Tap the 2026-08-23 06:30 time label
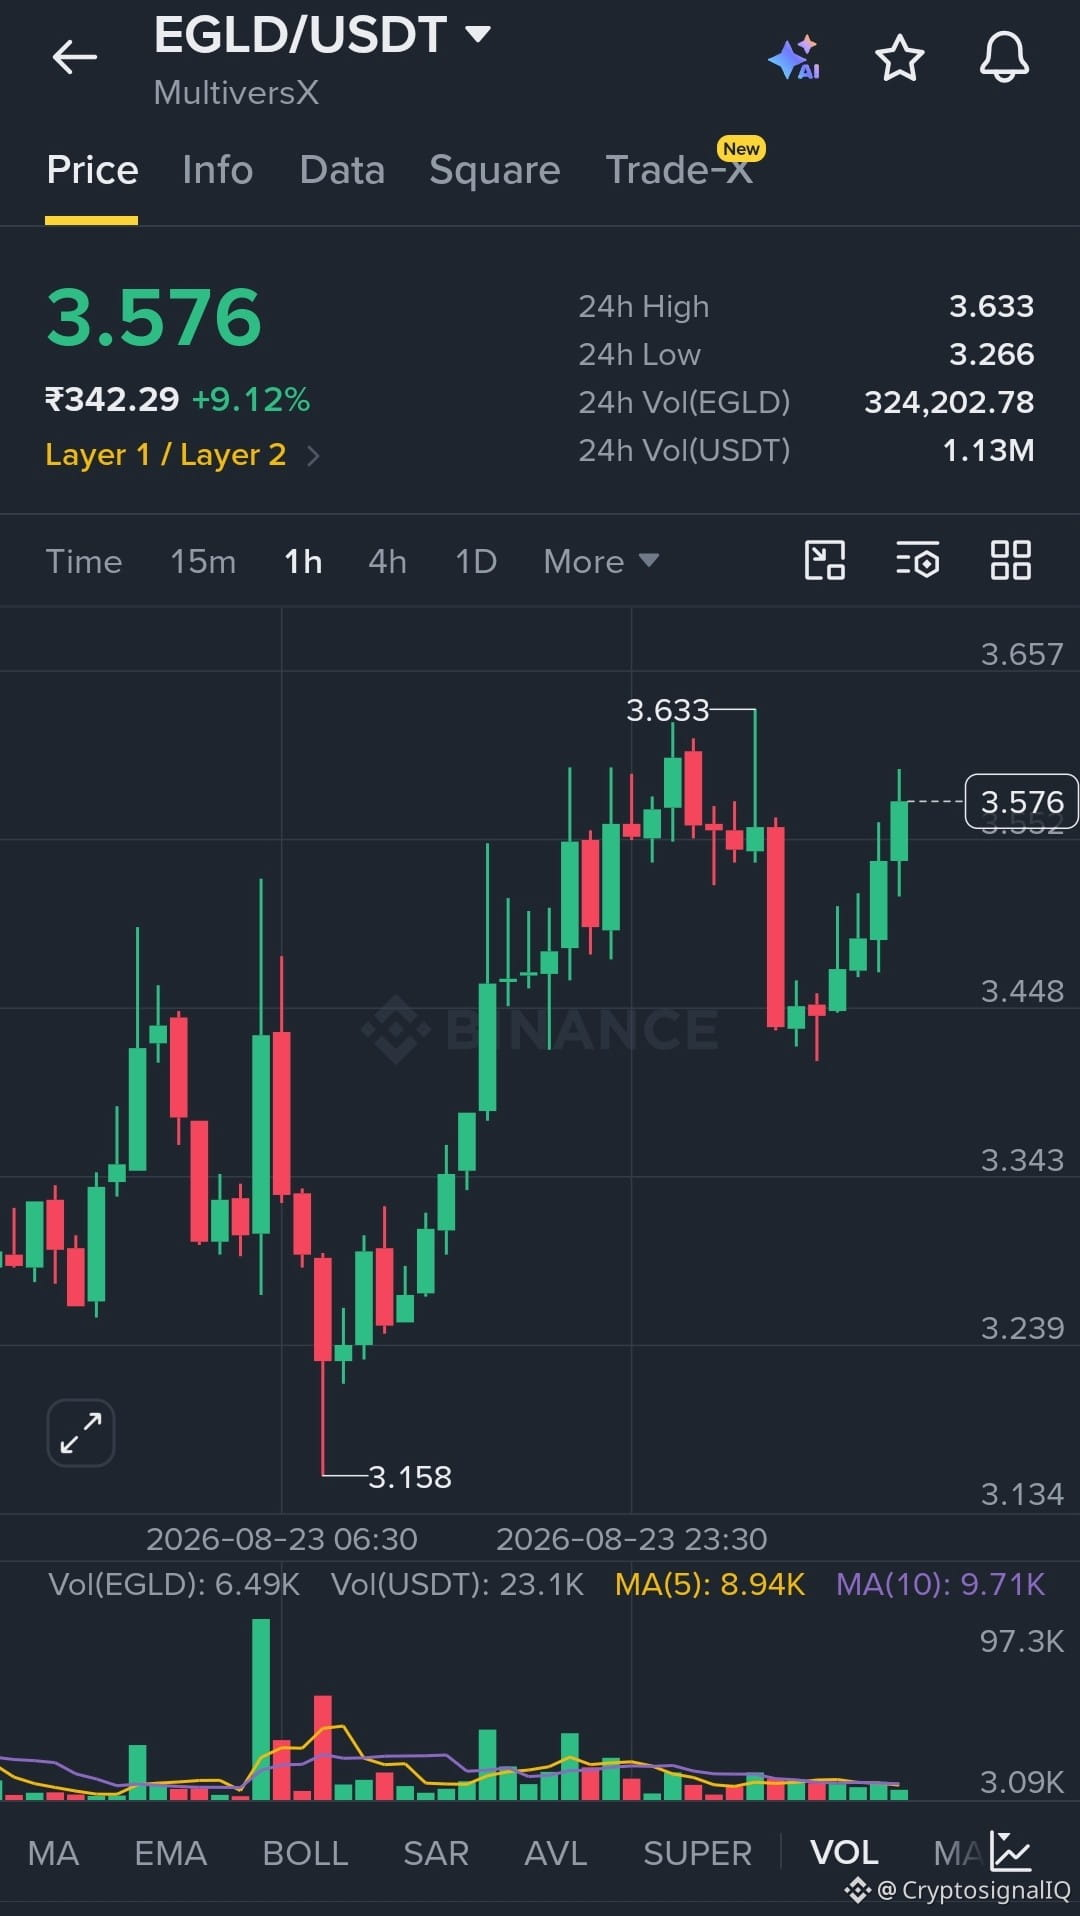The height and width of the screenshot is (1916, 1080). point(282,1539)
